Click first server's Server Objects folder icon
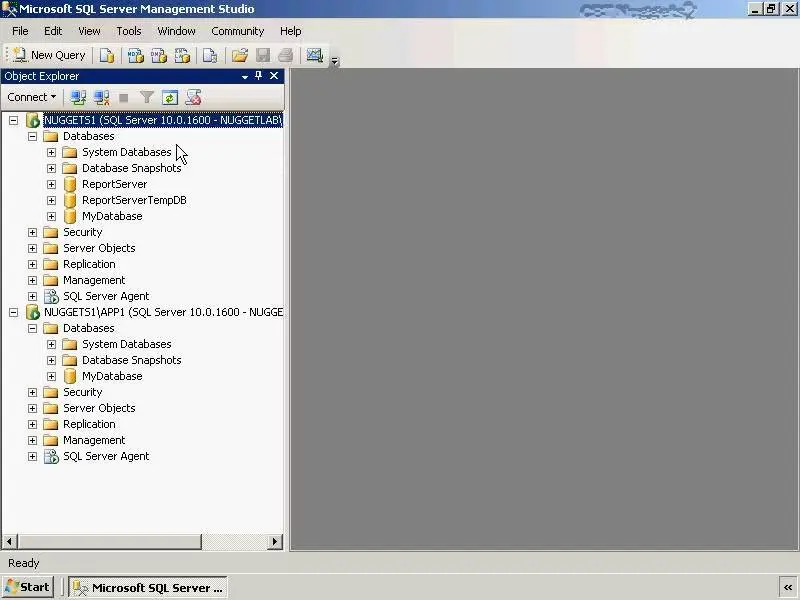The image size is (800, 600). 51,248
